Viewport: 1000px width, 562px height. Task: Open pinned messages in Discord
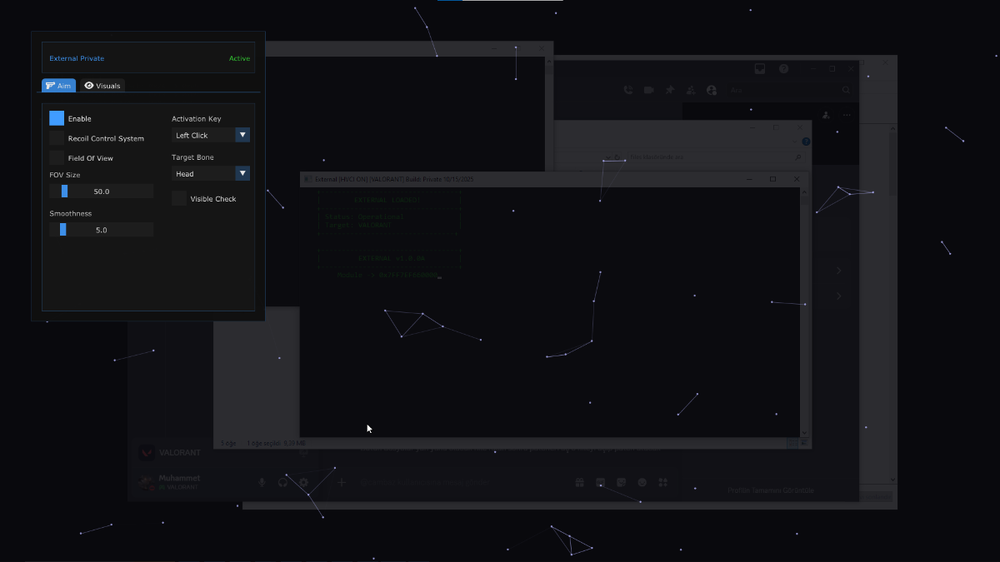670,90
